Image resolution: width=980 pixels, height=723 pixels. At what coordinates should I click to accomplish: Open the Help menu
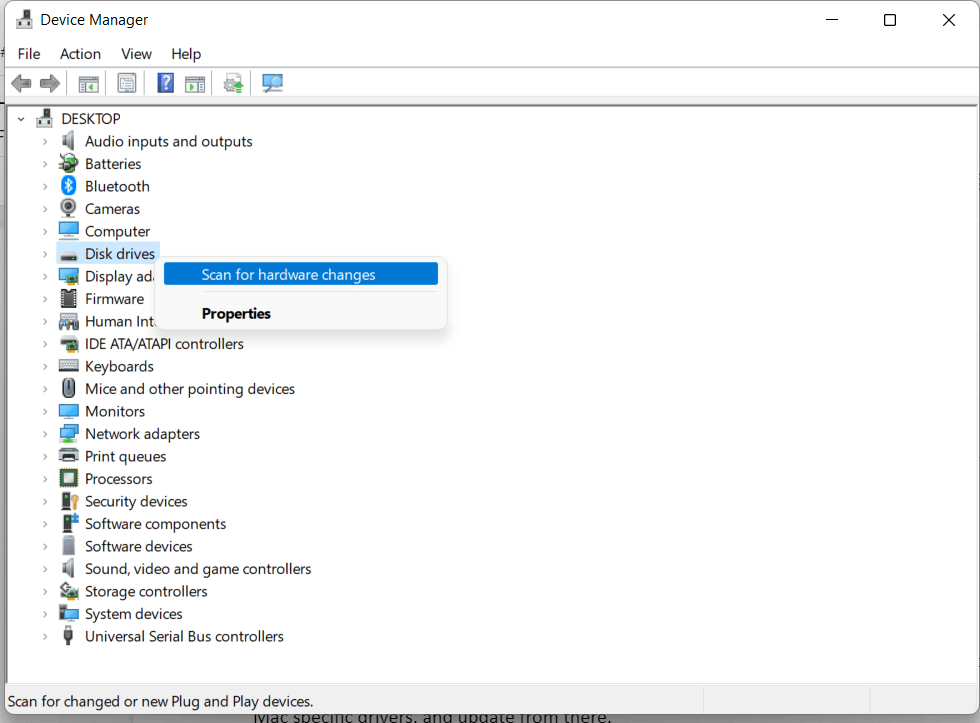coord(186,54)
